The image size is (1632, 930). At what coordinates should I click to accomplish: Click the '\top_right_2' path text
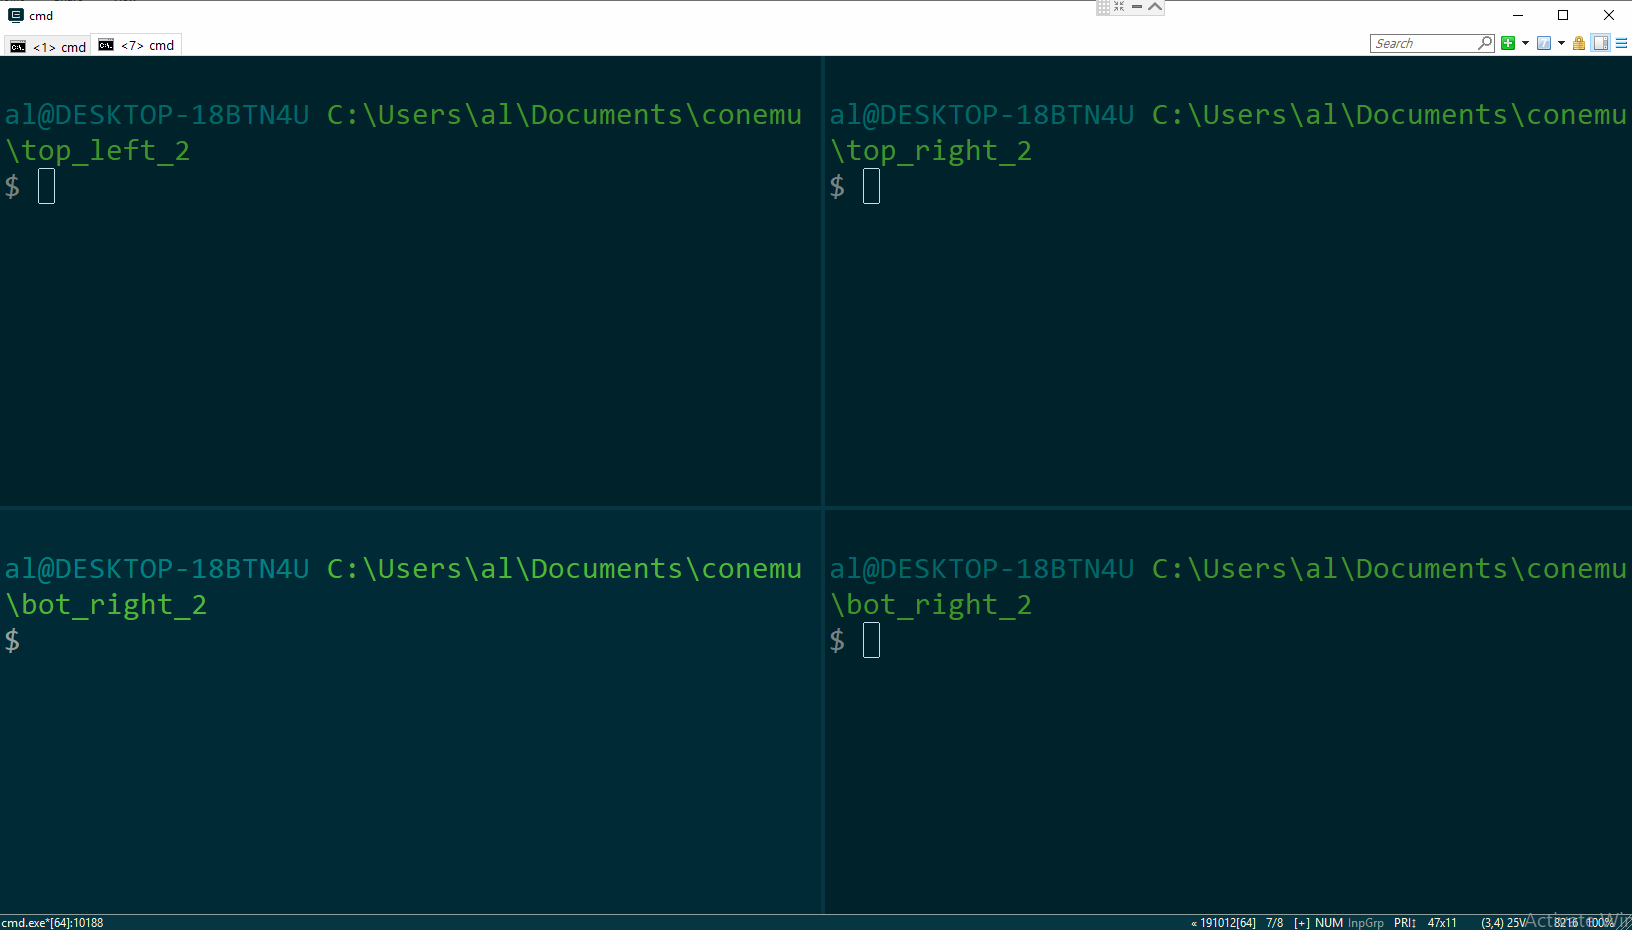pos(930,151)
